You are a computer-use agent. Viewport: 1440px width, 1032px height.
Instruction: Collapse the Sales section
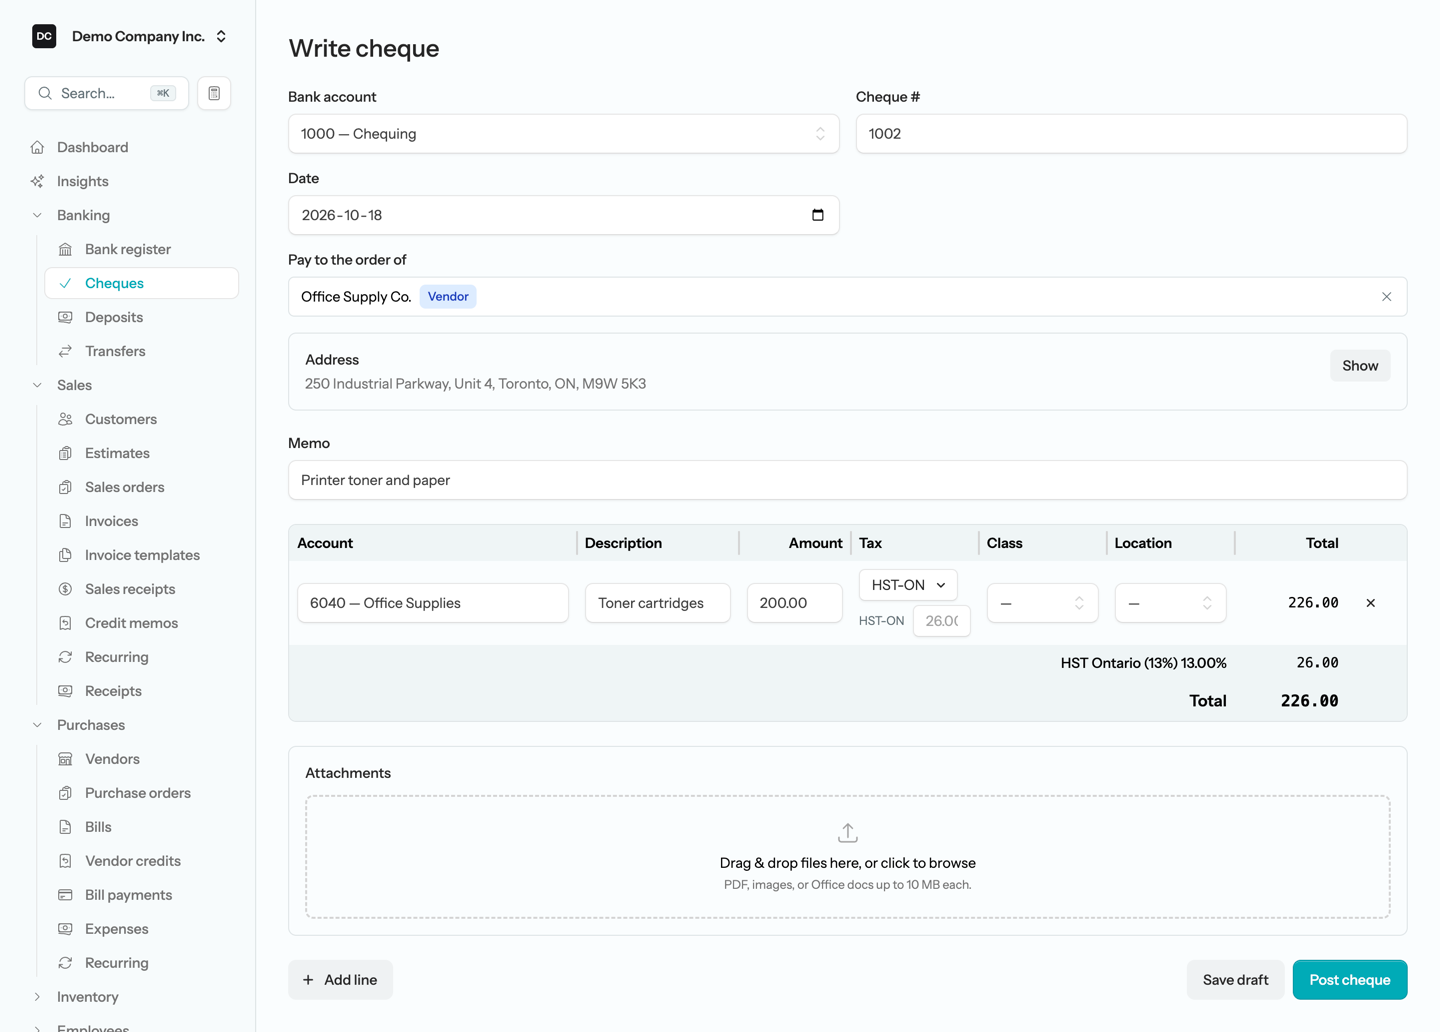[37, 385]
